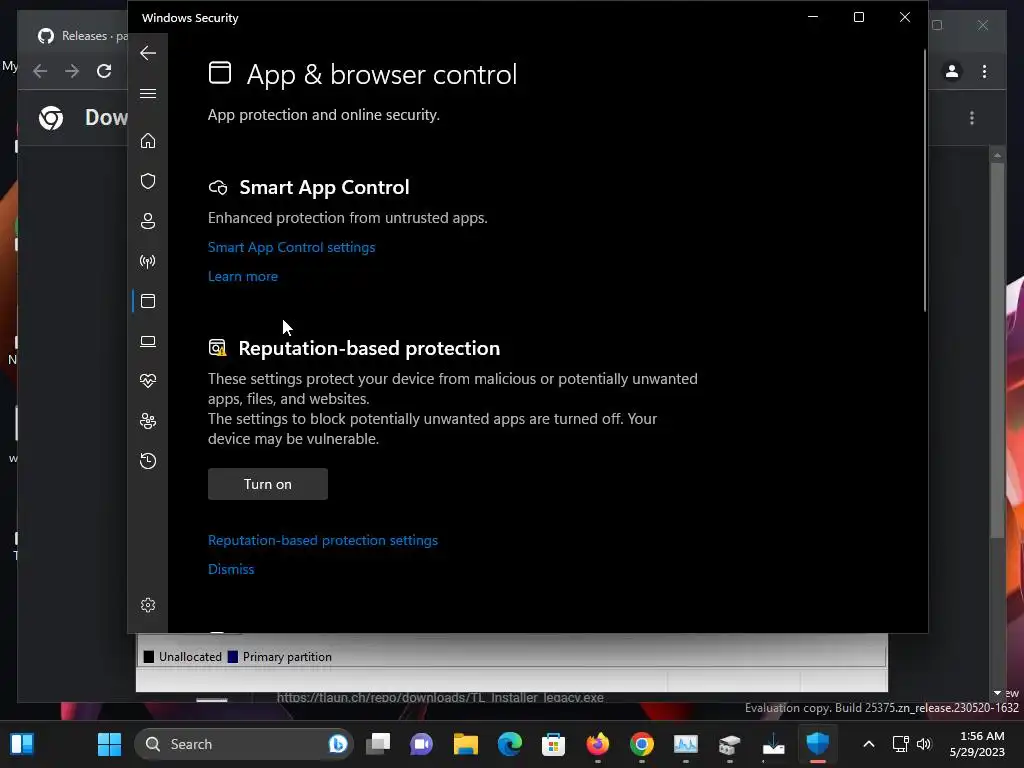Open the Home sidebar icon

(x=148, y=141)
